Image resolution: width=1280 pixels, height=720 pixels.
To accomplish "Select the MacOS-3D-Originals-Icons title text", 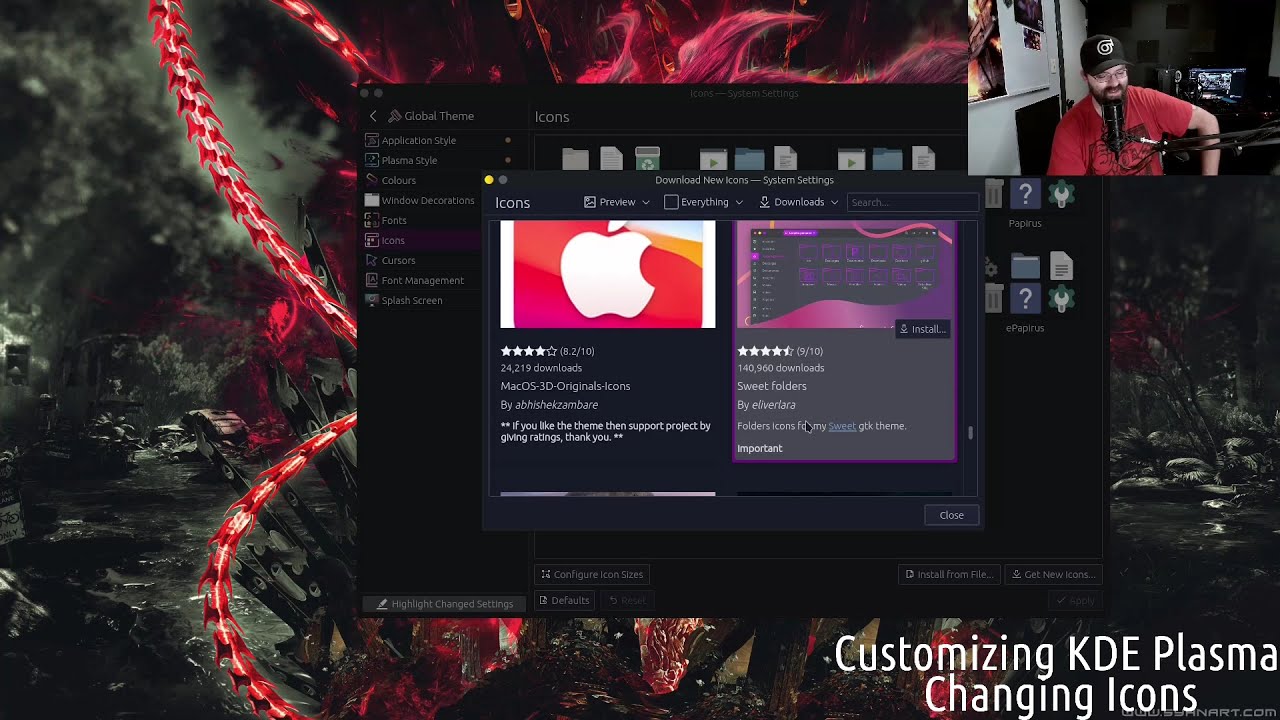I will (565, 386).
